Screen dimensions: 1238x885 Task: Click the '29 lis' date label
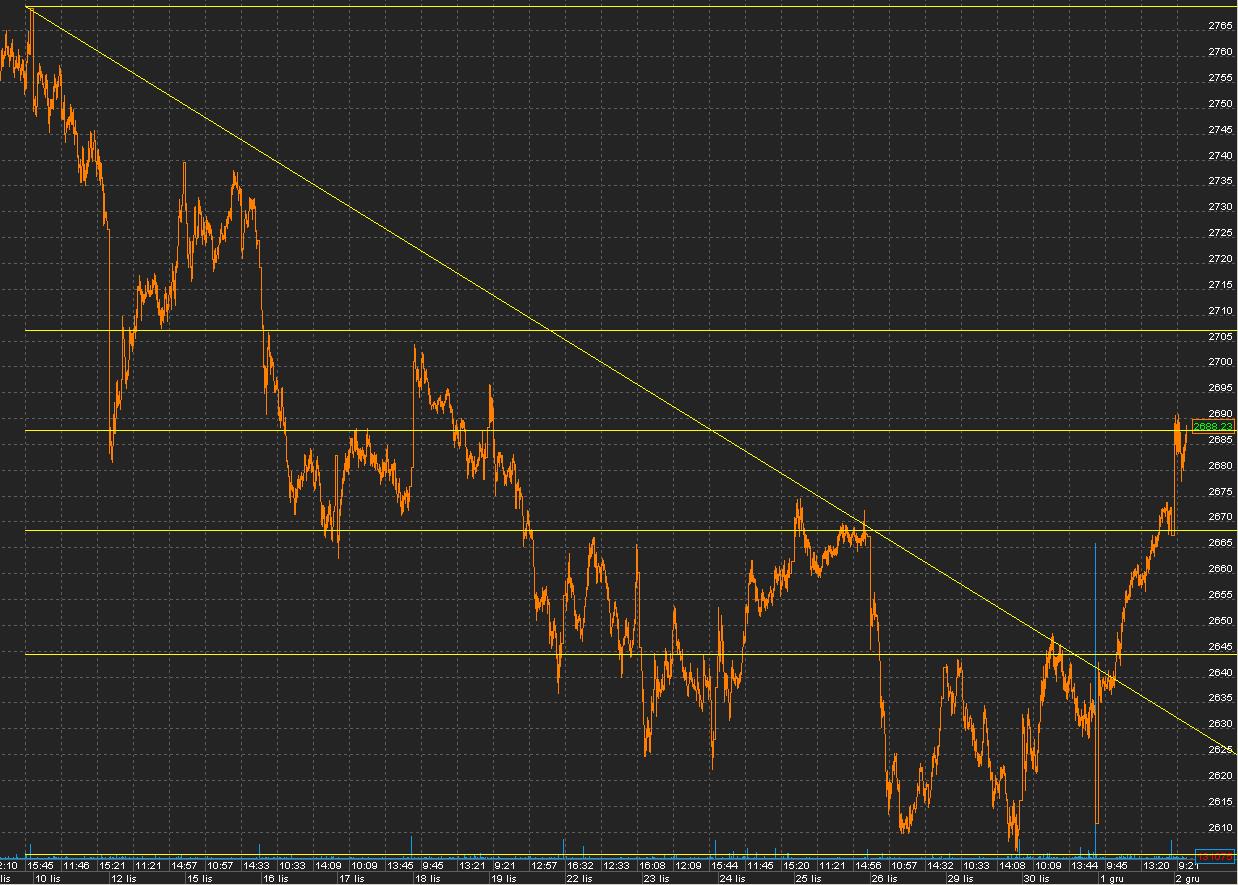click(960, 878)
